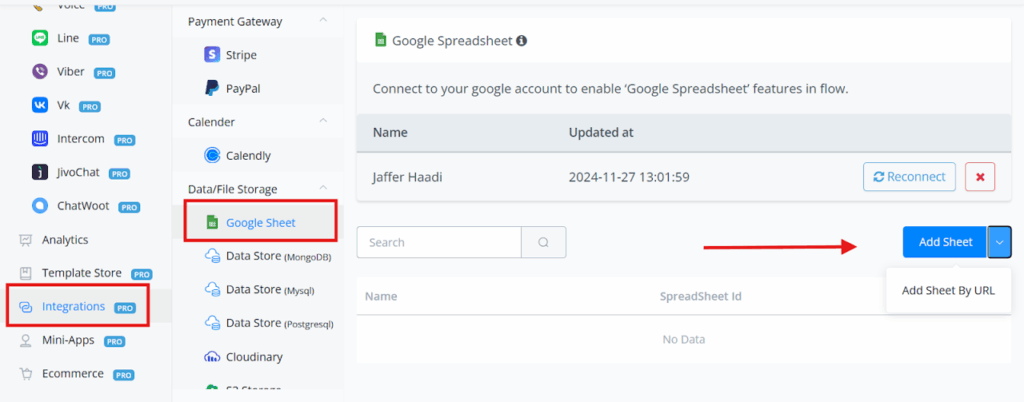Image resolution: width=1024 pixels, height=402 pixels.
Task: Click the JivoChat channel icon
Action: point(40,173)
